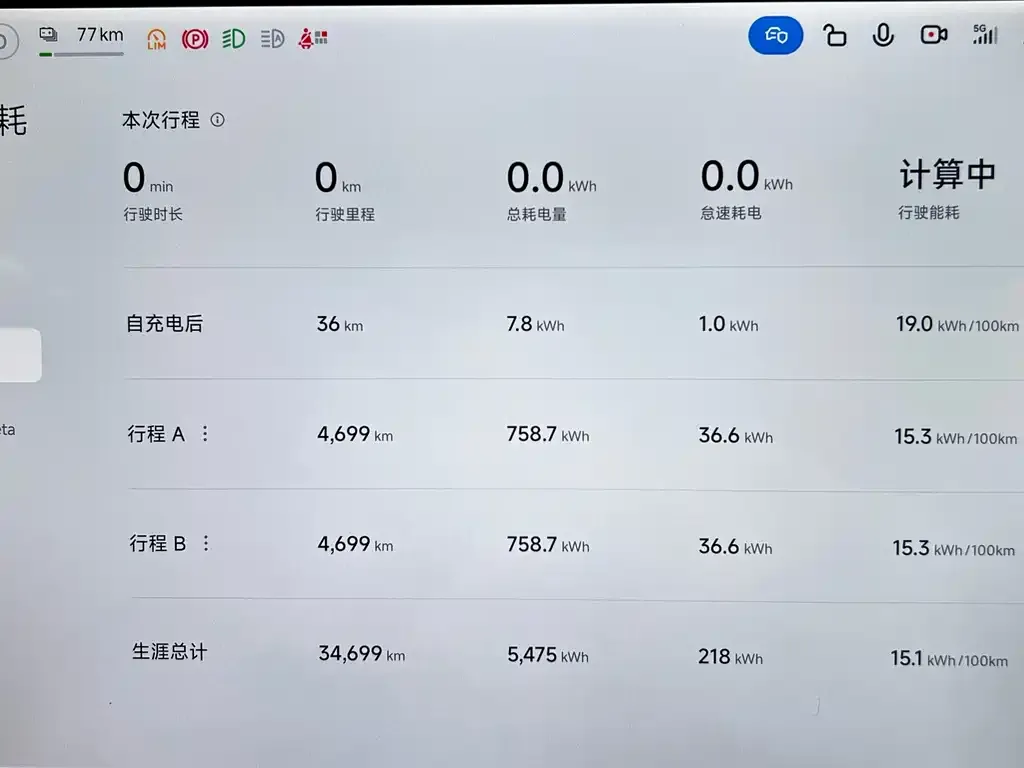Tap the 218 kWh lifetime idle value
Screen dimensions: 1024x768
tap(731, 656)
